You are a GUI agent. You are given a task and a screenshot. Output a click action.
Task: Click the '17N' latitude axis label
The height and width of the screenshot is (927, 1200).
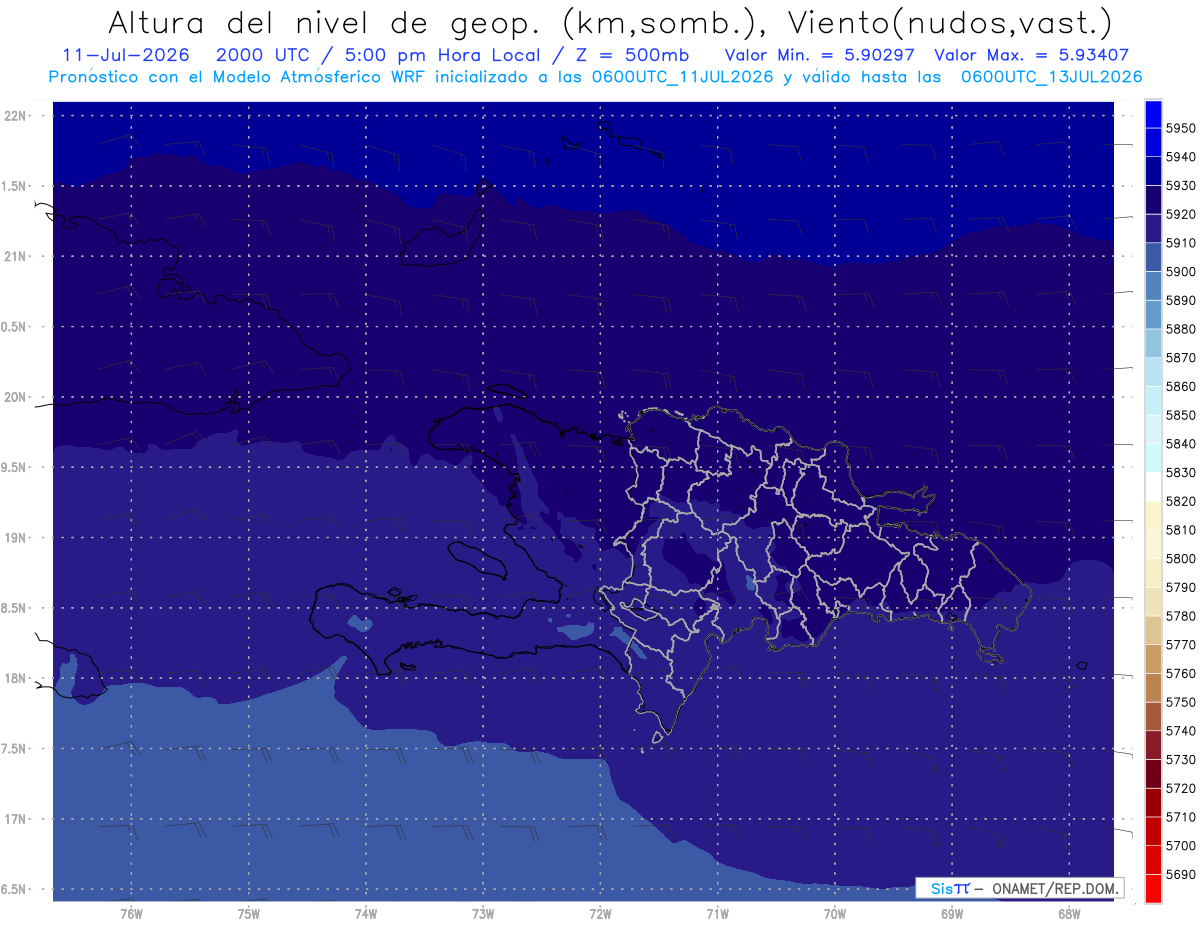pyautogui.click(x=15, y=819)
